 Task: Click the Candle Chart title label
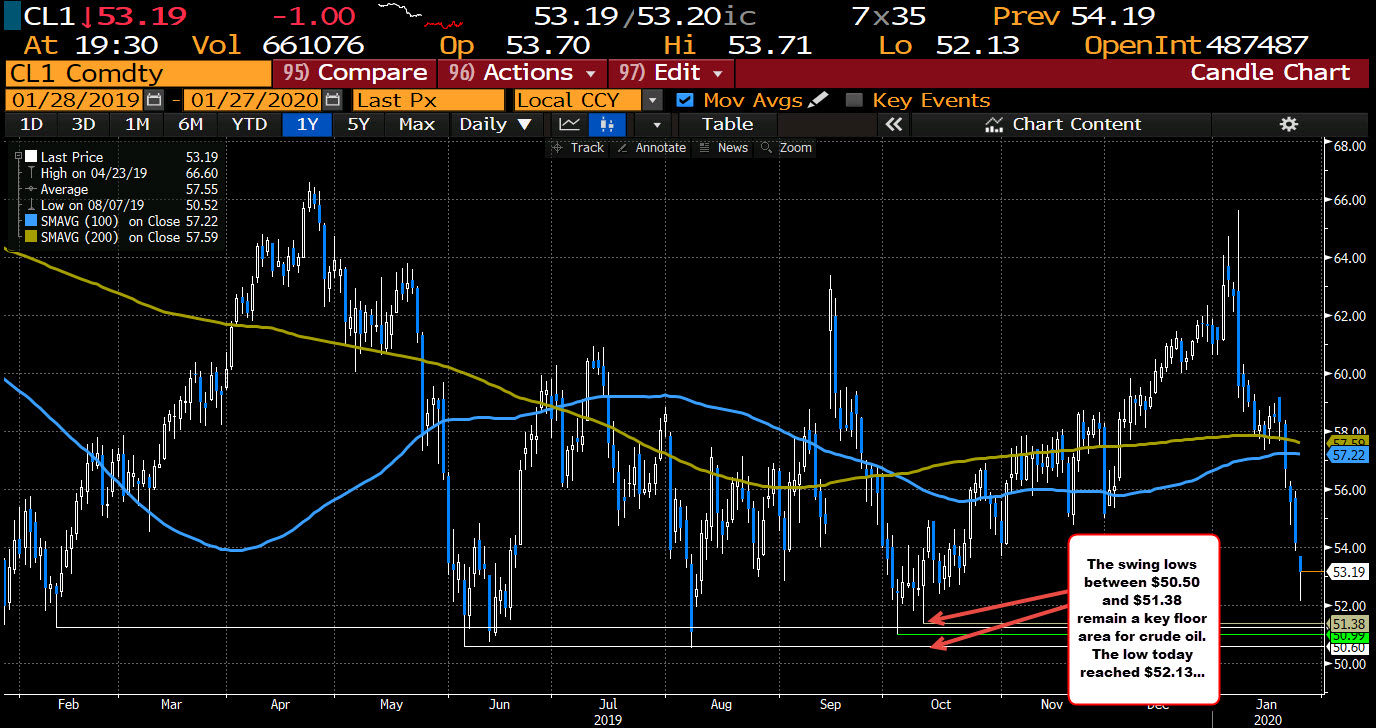pyautogui.click(x=1270, y=73)
